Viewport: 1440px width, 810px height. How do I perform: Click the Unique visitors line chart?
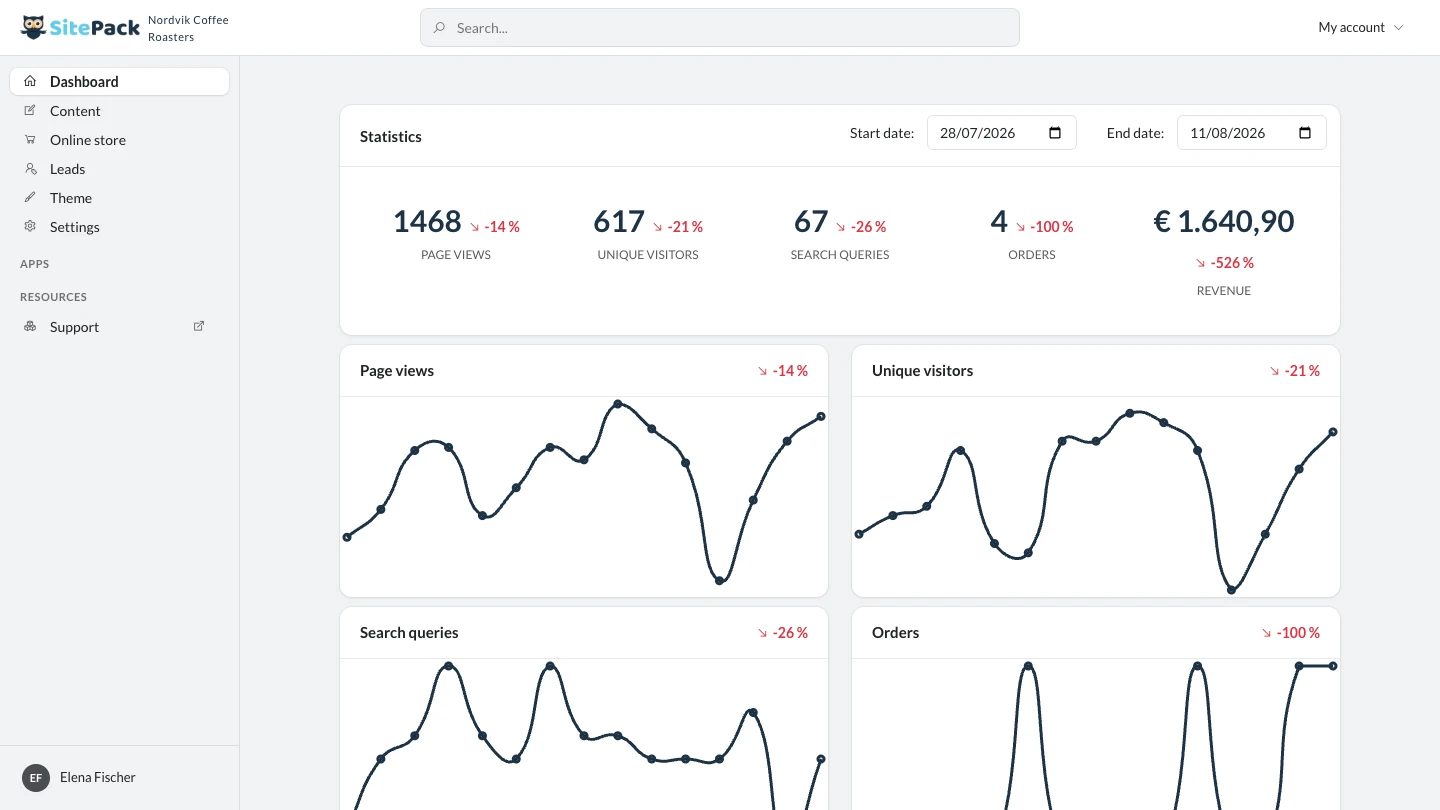tap(1096, 497)
